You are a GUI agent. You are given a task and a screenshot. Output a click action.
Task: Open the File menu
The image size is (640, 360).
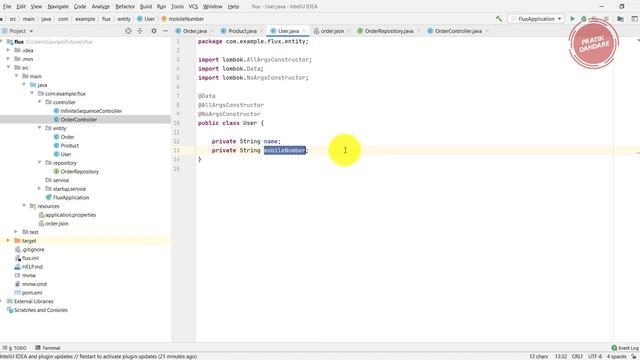click(x=7, y=7)
